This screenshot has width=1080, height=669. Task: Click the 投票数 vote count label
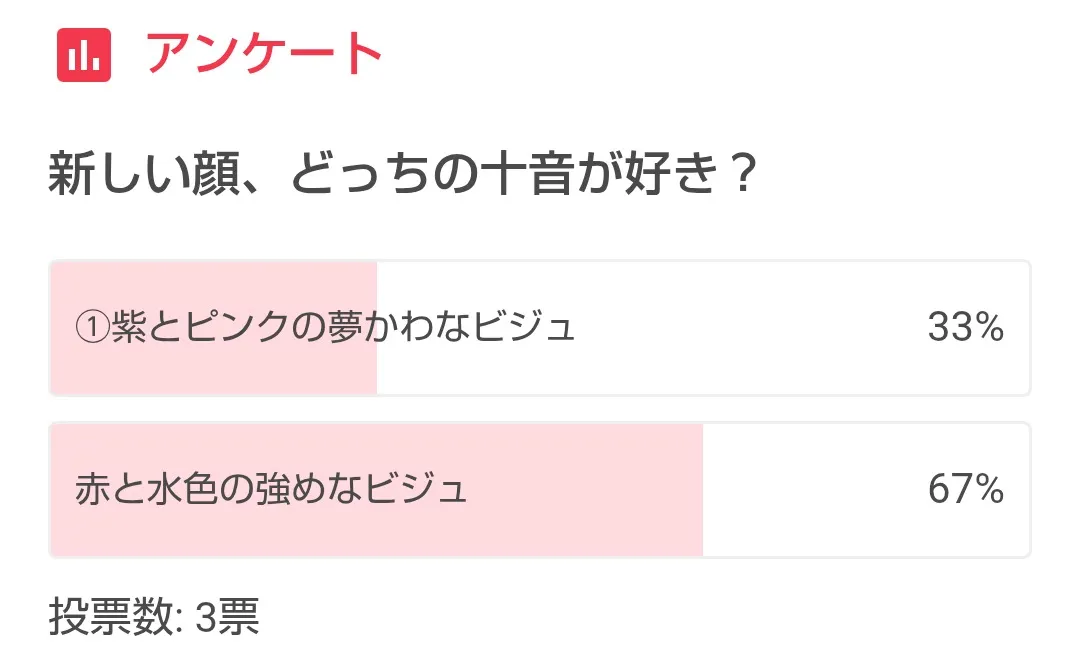[110, 618]
